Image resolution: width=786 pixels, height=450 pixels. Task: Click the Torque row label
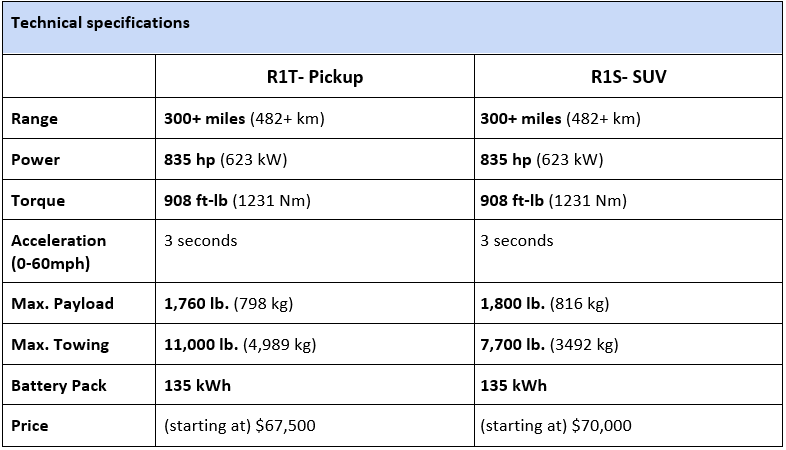pyautogui.click(x=38, y=201)
